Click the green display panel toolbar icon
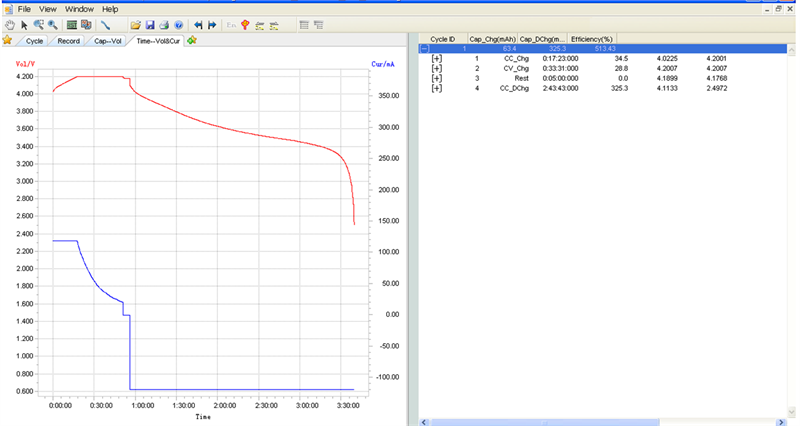The image size is (800, 426). tap(72, 24)
